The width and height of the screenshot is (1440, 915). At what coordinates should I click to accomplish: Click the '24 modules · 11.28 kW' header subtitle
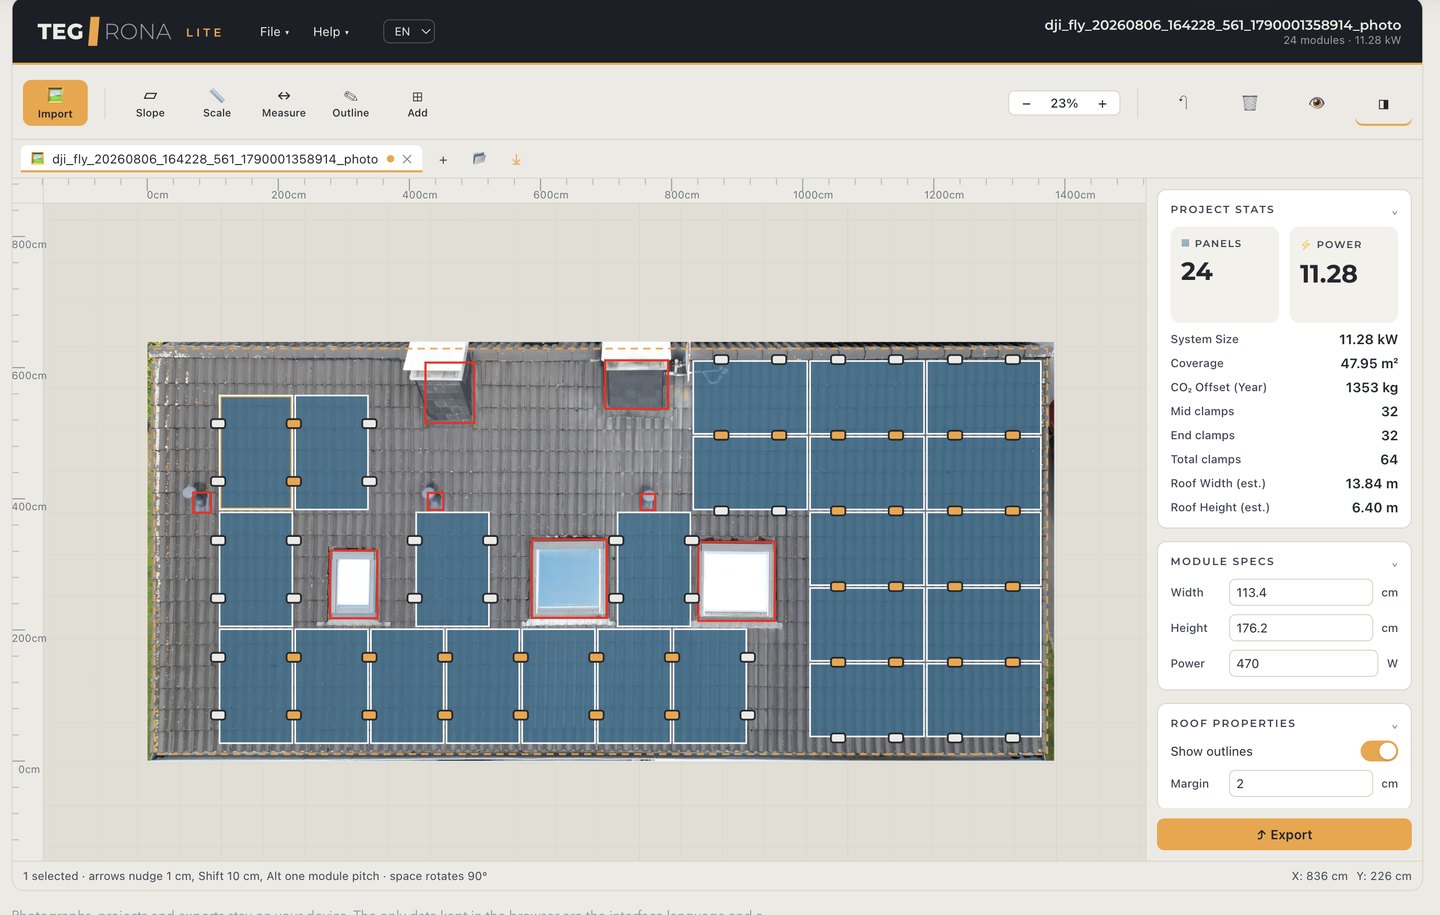(x=1342, y=40)
